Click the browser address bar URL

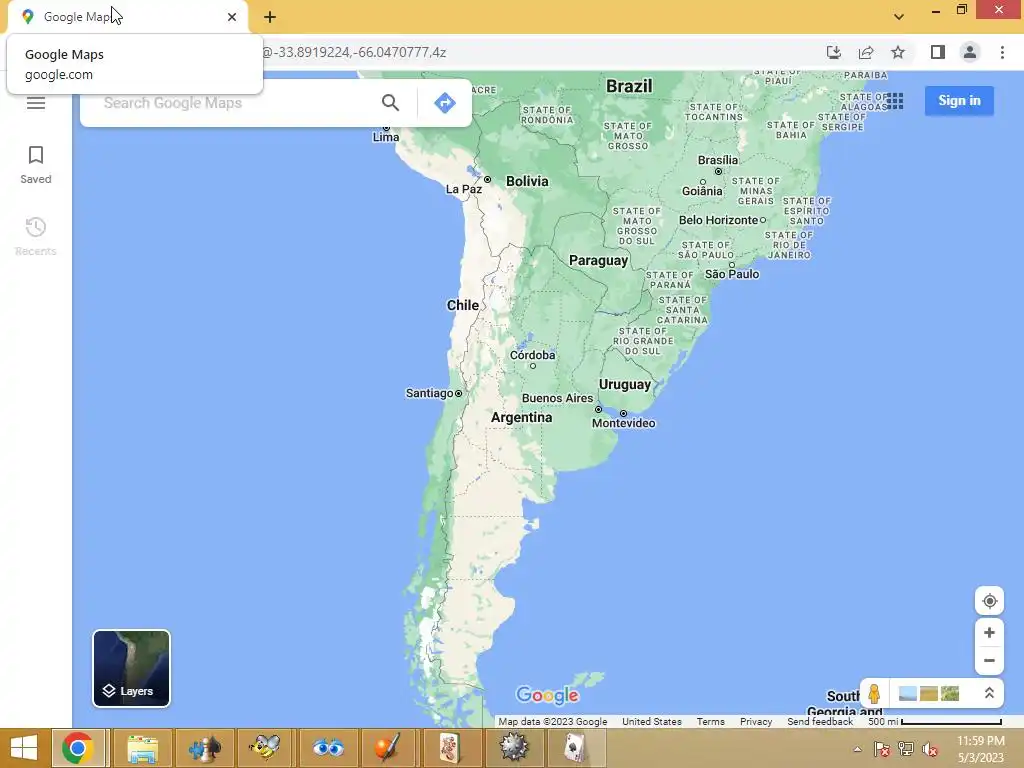tap(354, 52)
